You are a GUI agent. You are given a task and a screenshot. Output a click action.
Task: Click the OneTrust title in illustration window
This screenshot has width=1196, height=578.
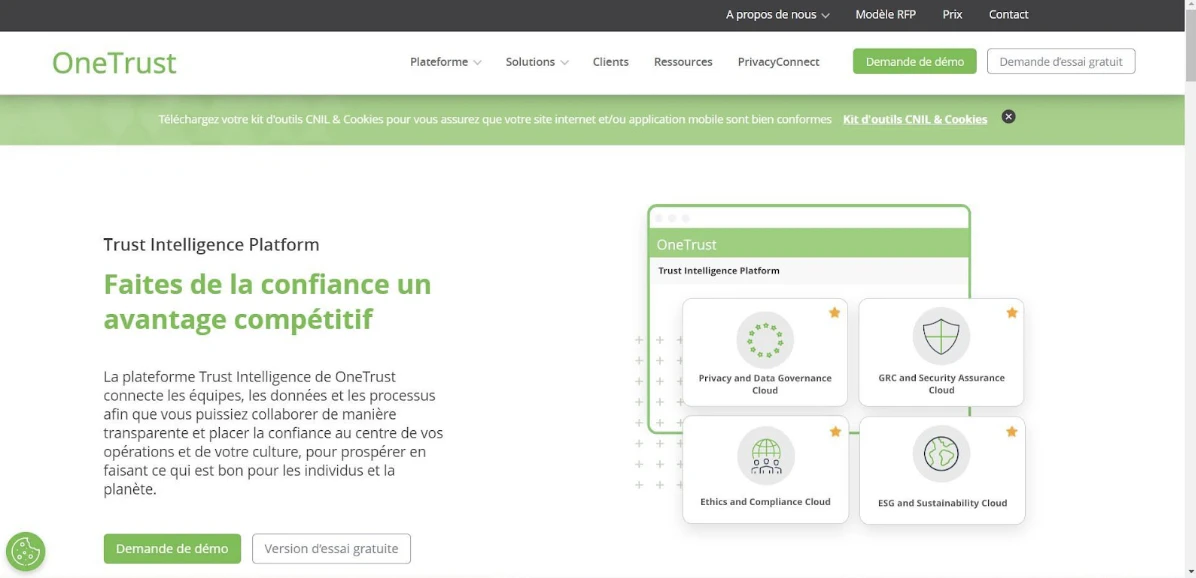click(686, 245)
